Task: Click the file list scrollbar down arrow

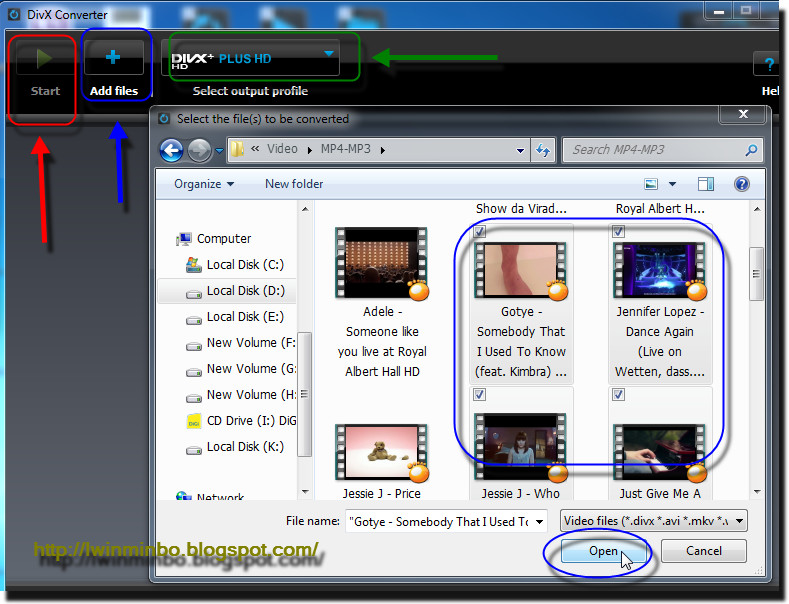Action: pos(757,492)
